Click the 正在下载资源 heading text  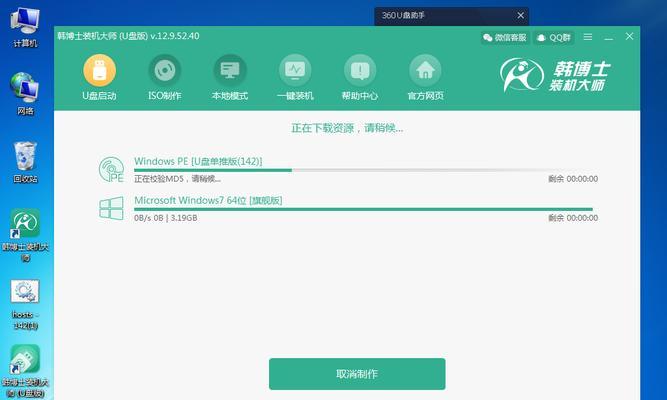347,128
